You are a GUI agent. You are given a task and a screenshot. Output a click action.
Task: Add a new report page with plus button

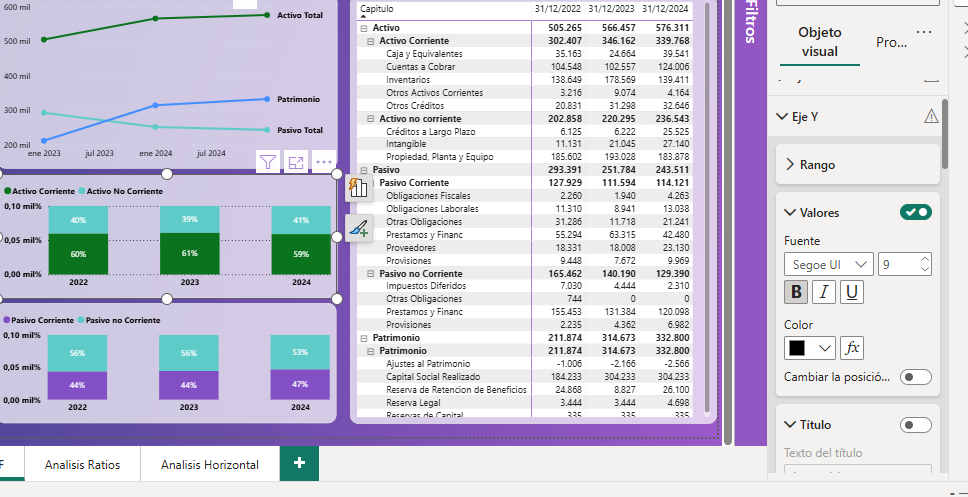(x=299, y=463)
